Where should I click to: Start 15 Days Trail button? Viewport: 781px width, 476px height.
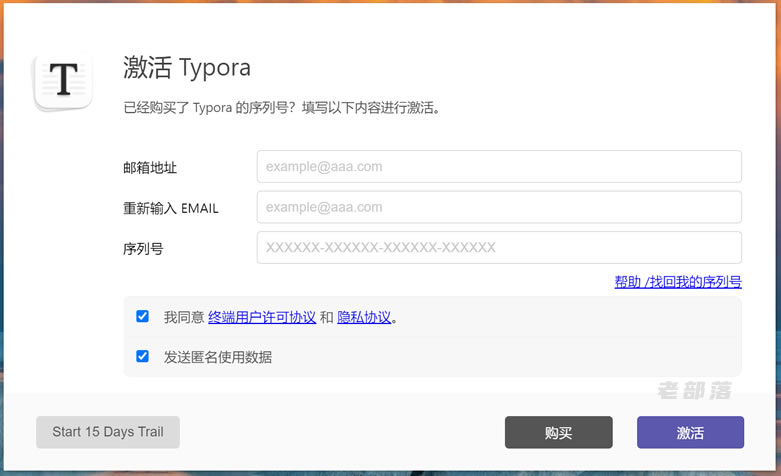pyautogui.click(x=108, y=432)
